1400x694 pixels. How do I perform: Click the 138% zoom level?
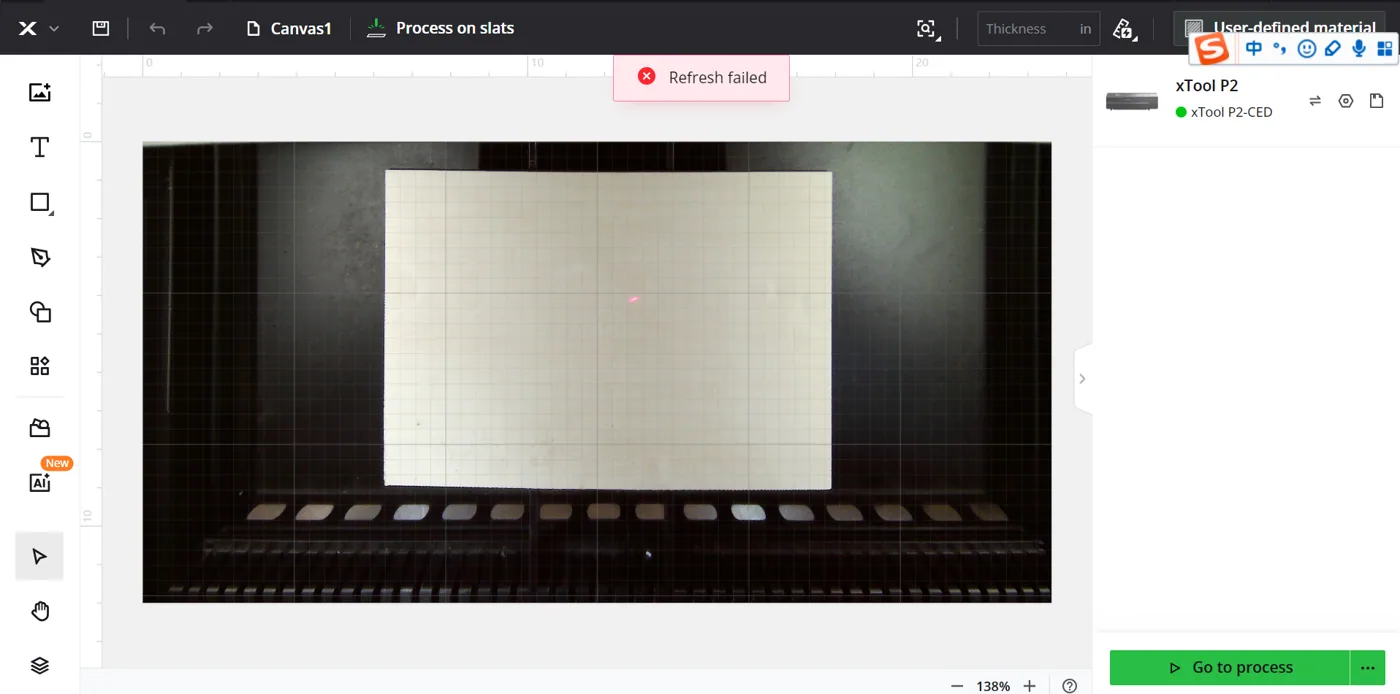point(993,686)
